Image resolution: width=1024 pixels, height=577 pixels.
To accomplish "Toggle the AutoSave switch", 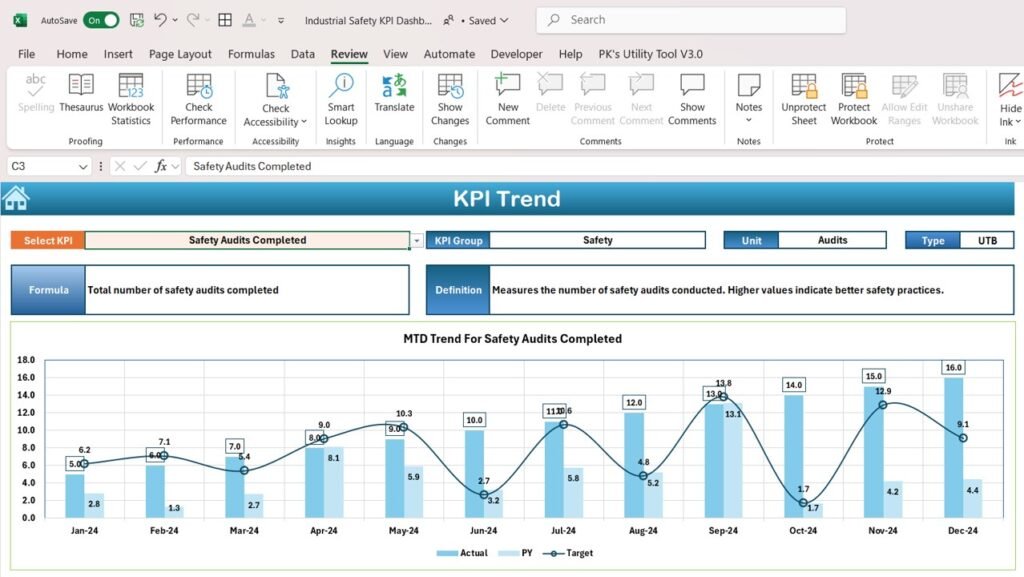I will point(101,20).
